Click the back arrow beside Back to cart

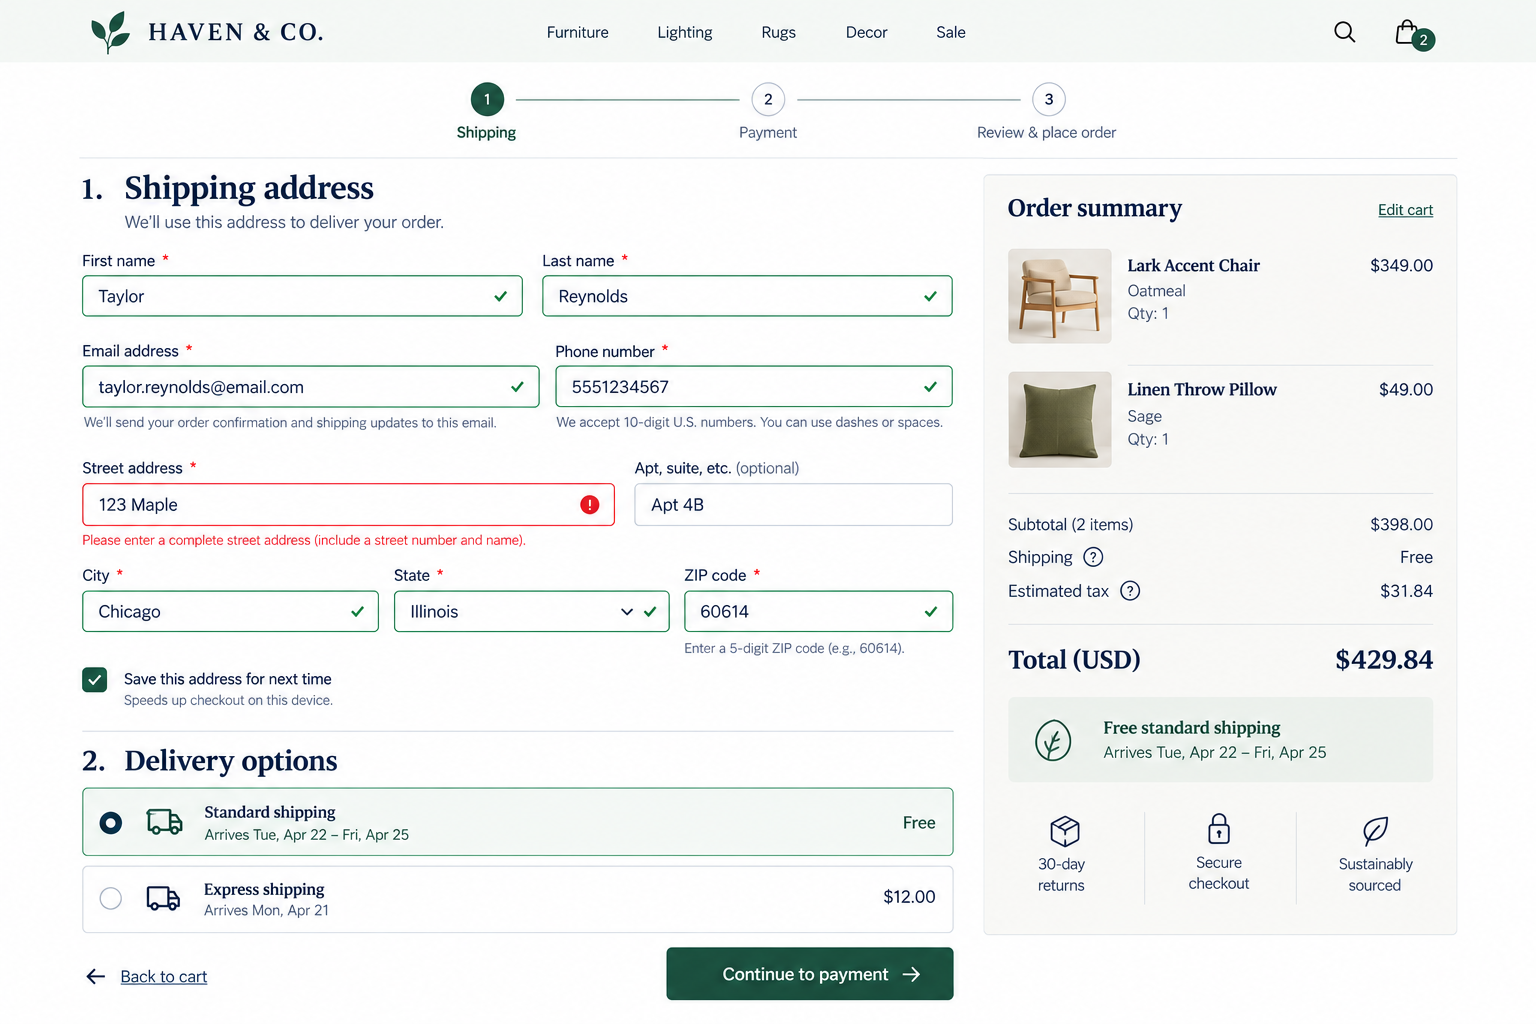pyautogui.click(x=96, y=977)
